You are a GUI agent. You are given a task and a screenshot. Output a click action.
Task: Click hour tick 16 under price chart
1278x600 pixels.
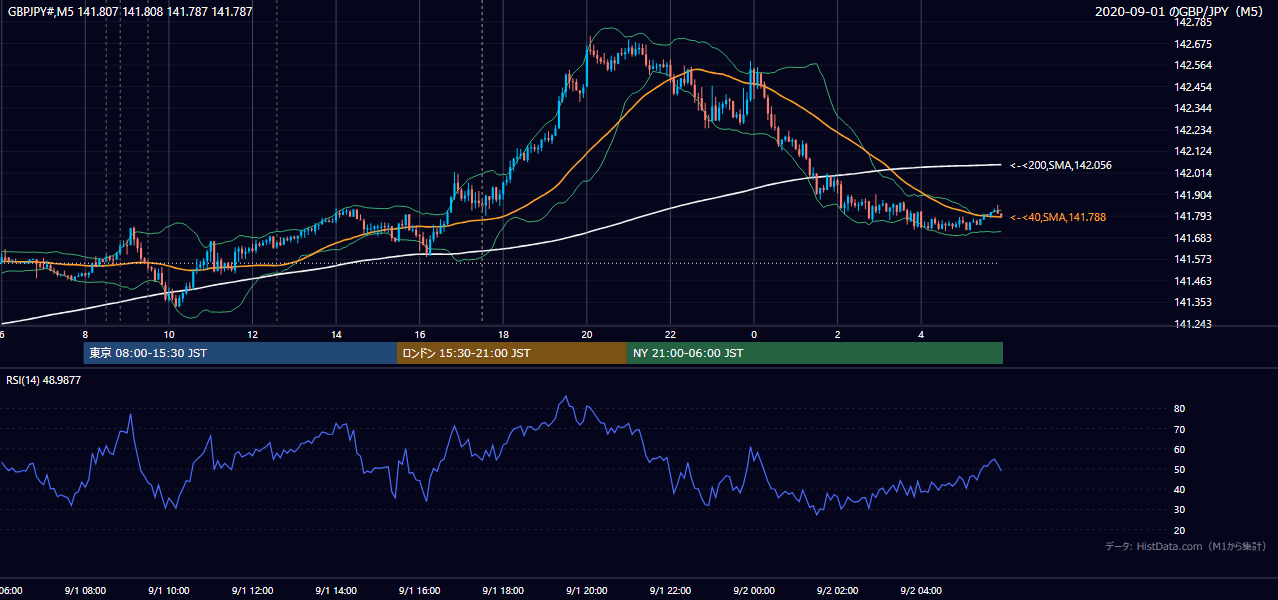420,335
